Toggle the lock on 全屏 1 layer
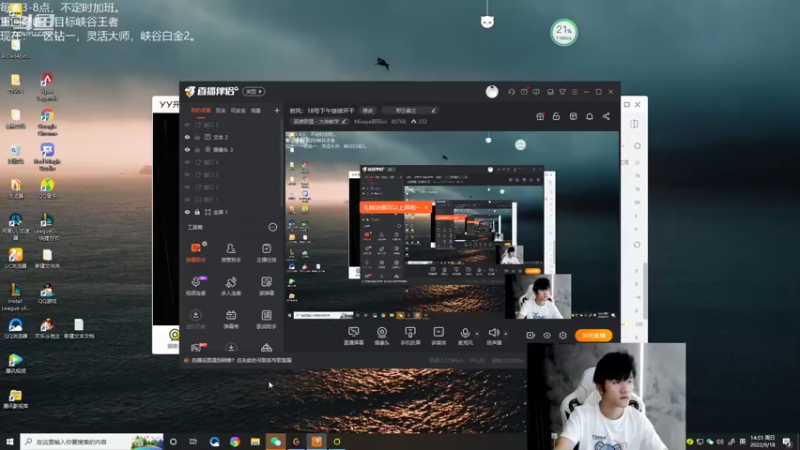 point(197,212)
